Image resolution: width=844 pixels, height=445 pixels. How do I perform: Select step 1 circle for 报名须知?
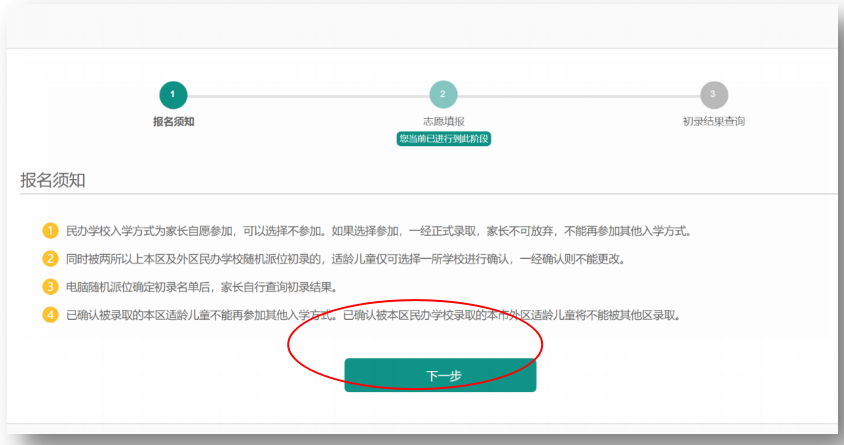(173, 95)
